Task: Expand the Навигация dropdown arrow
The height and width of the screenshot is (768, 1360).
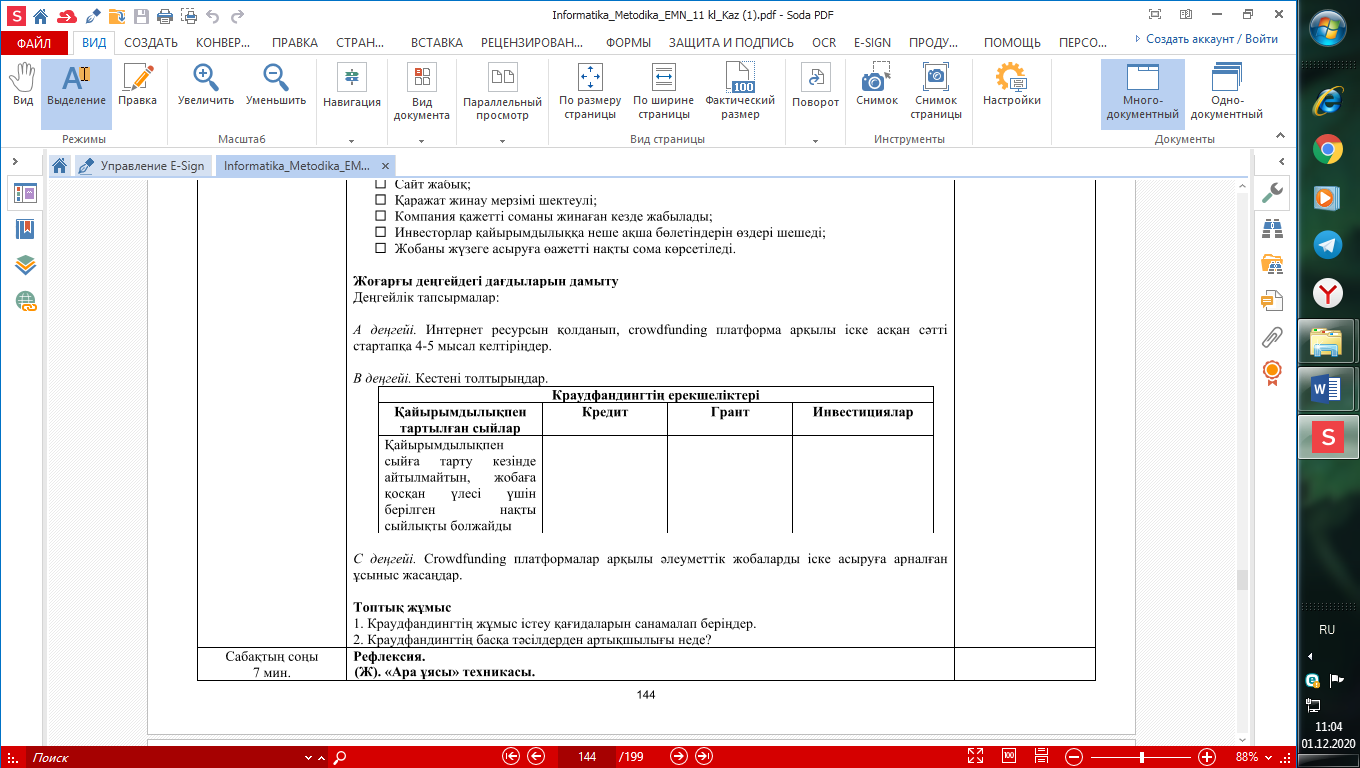Action: 352,141
